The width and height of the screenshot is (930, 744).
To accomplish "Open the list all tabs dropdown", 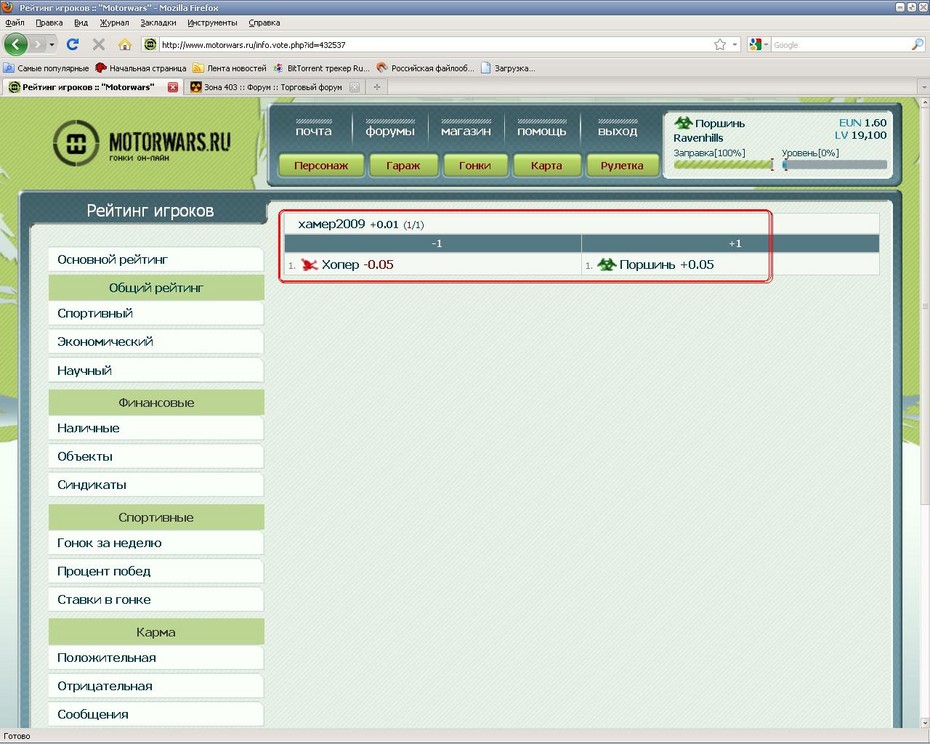I will click(x=923, y=87).
